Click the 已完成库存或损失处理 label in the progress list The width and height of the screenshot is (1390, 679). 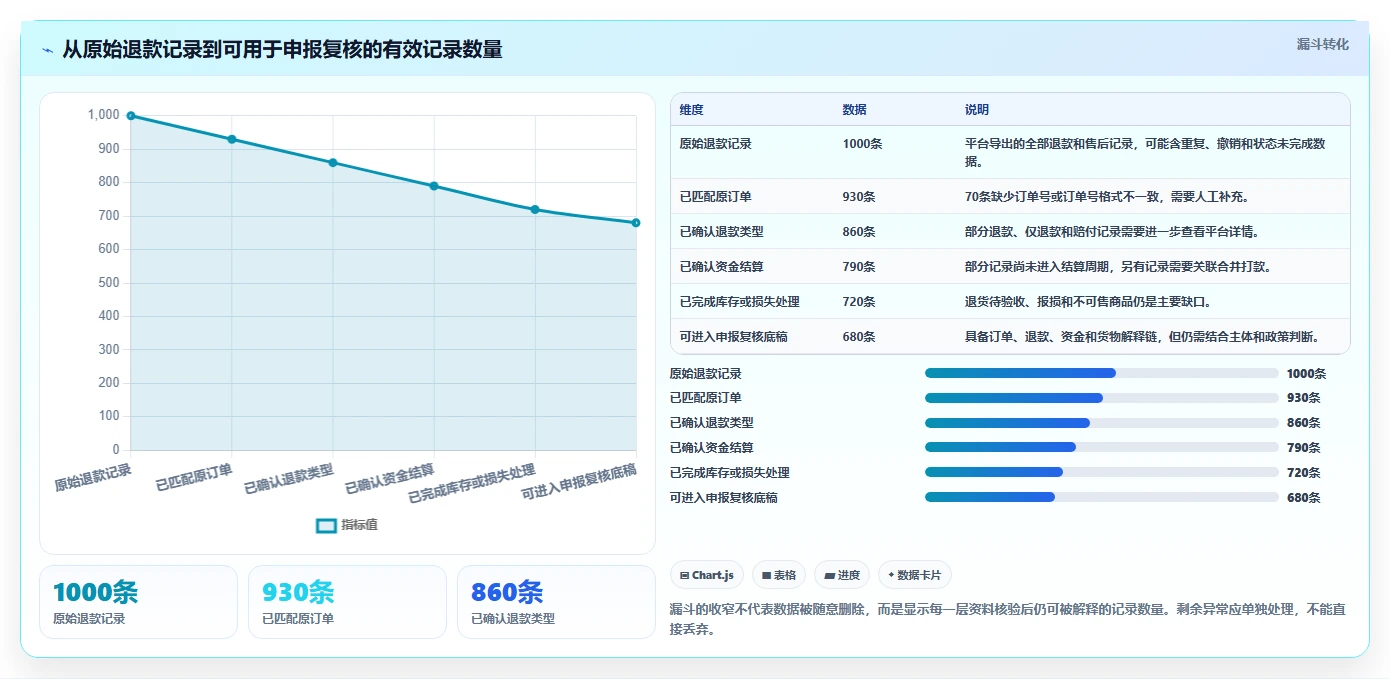[730, 473]
